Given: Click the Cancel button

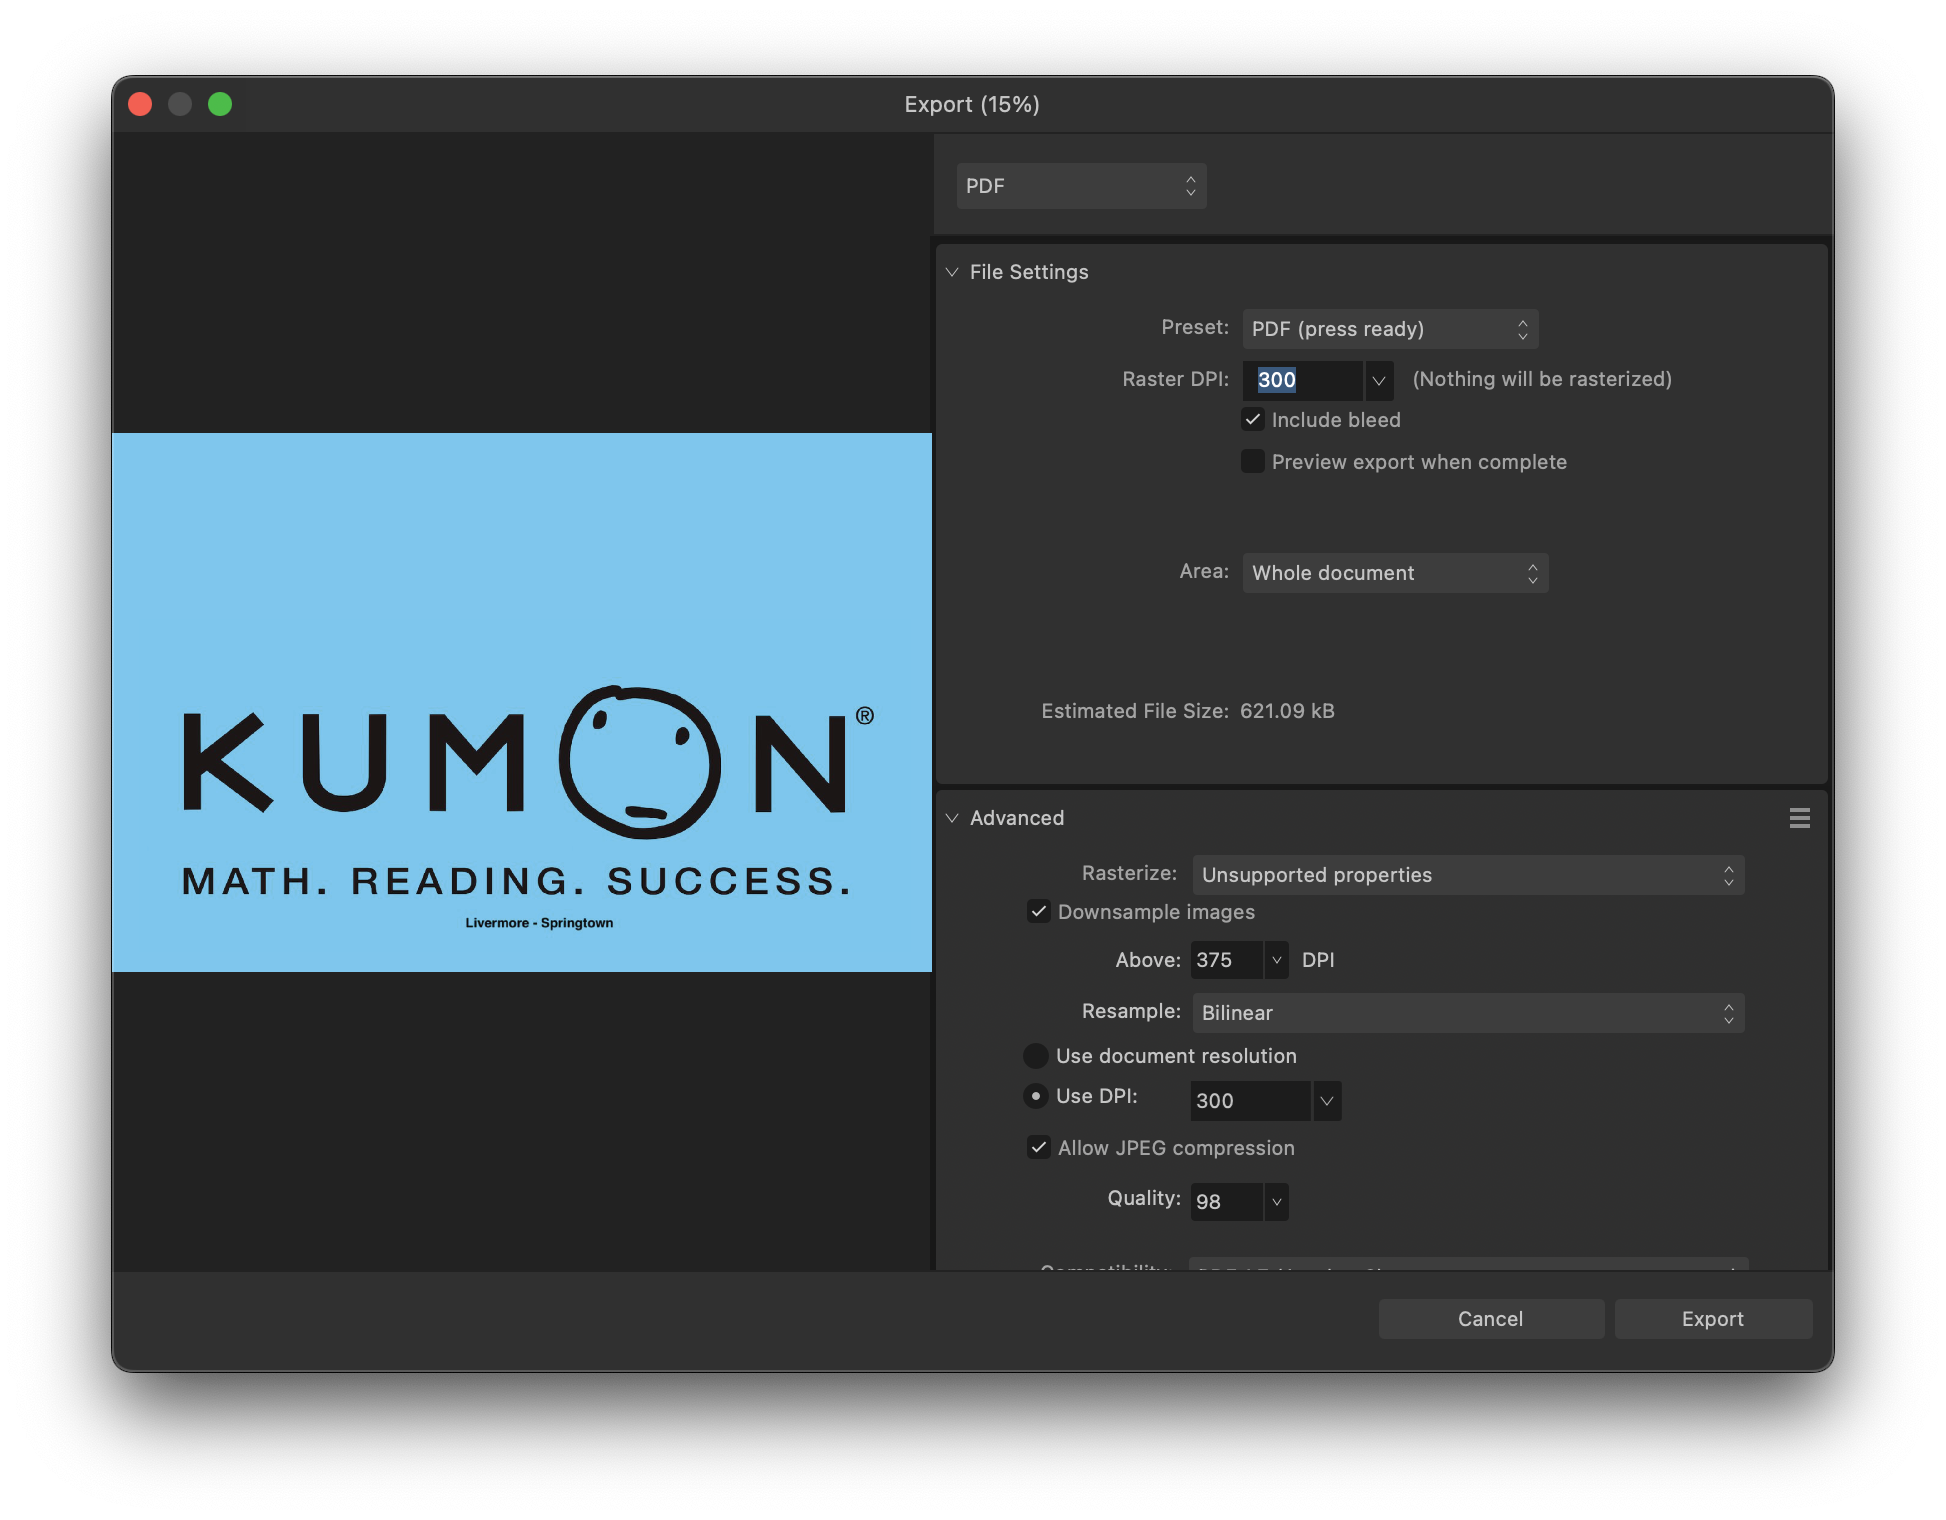Looking at the screenshot, I should pyautogui.click(x=1491, y=1319).
